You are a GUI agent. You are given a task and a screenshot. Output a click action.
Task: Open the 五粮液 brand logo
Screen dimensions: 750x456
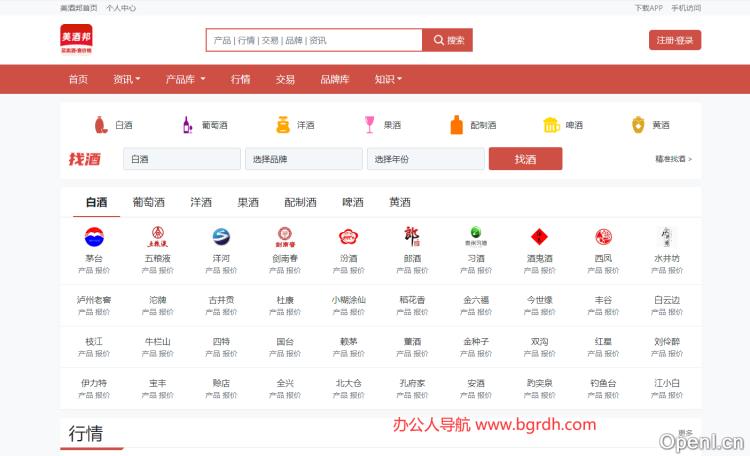pyautogui.click(x=158, y=237)
